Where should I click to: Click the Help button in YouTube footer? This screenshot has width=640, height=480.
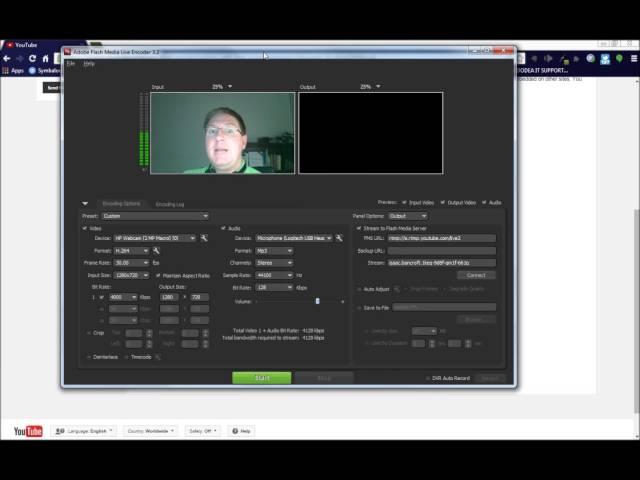(241, 431)
